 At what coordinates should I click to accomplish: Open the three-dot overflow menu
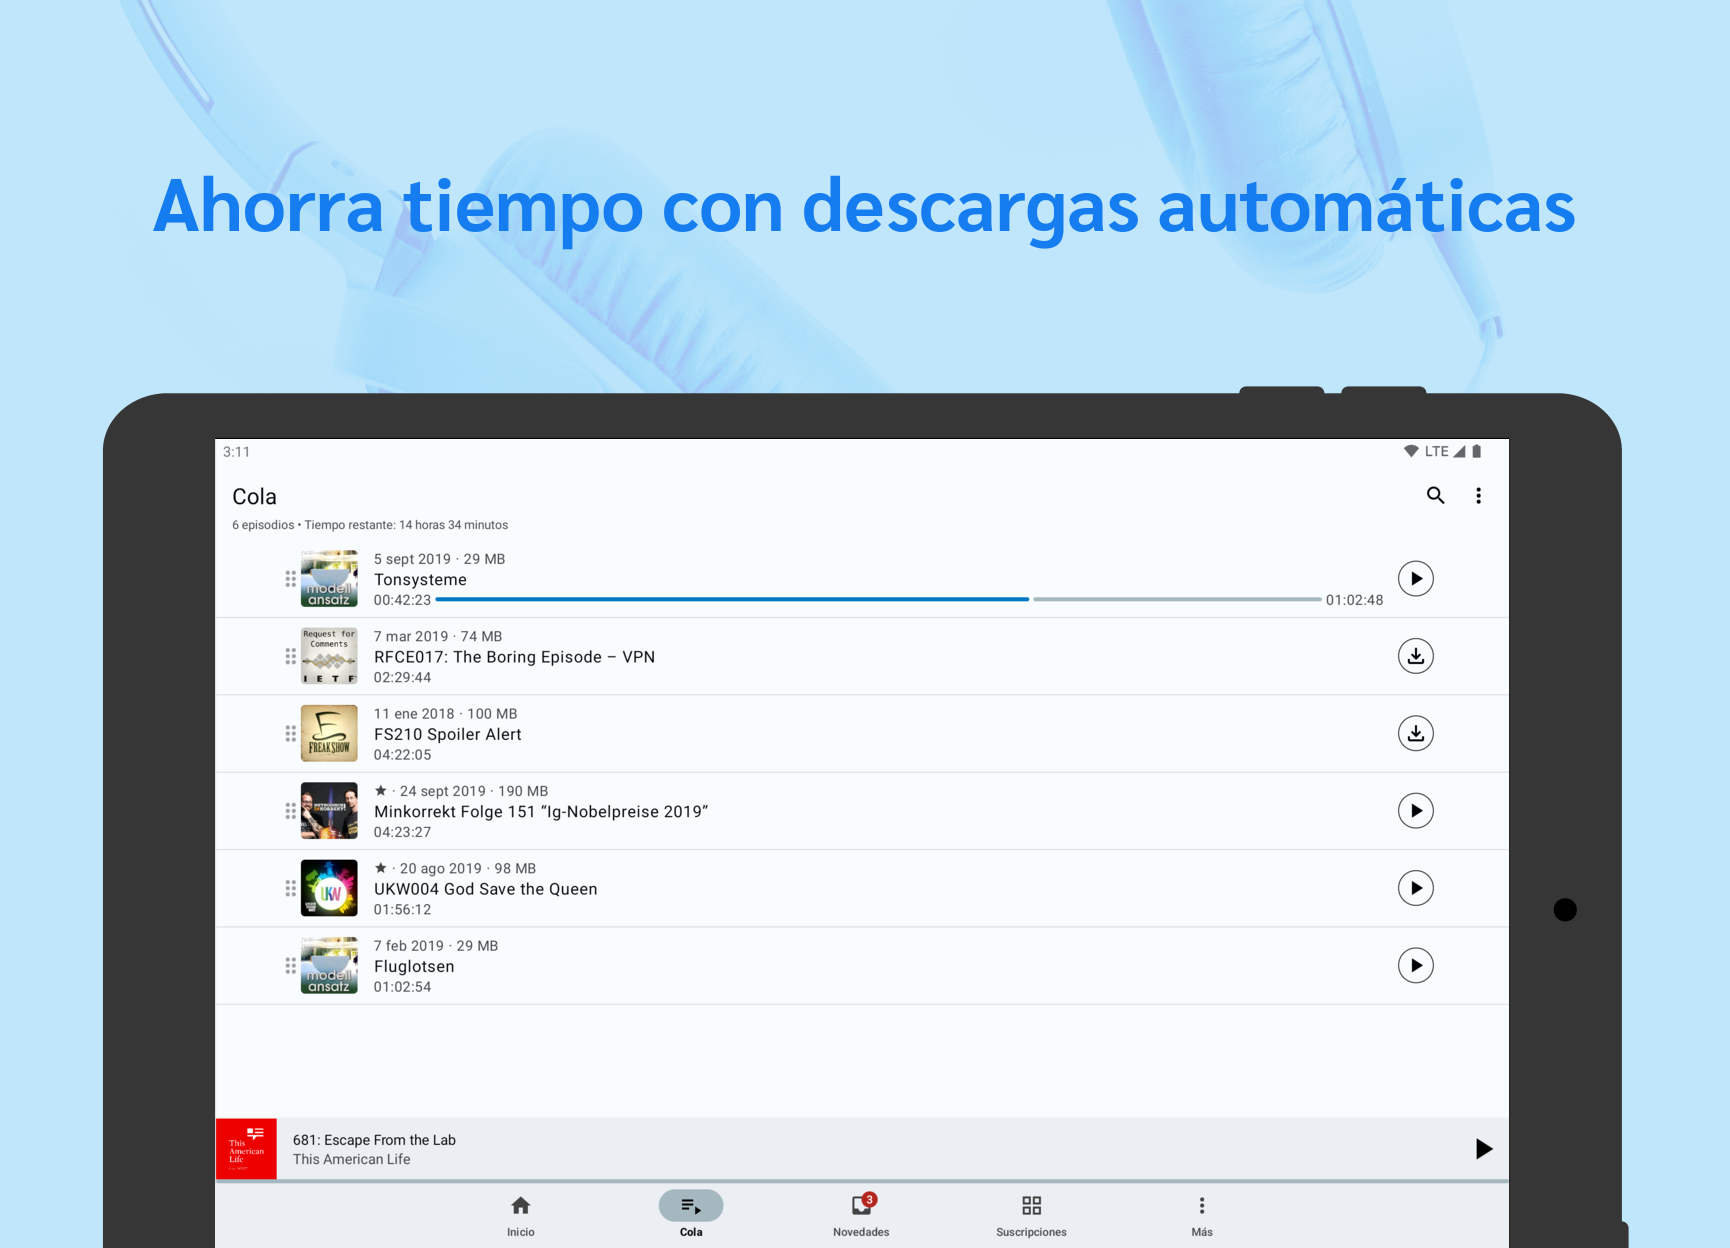1478,495
